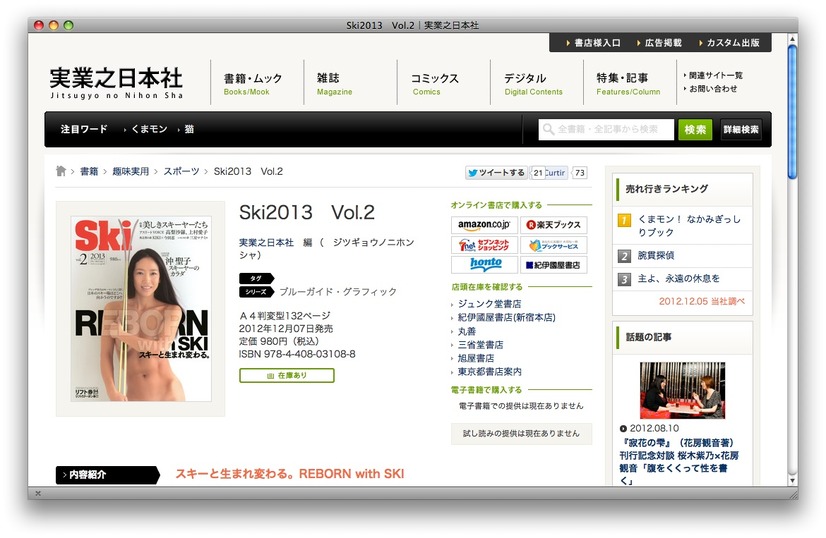This screenshot has width=826, height=538.
Task: Click the 実業之日本社 site logo
Action: coord(116,83)
